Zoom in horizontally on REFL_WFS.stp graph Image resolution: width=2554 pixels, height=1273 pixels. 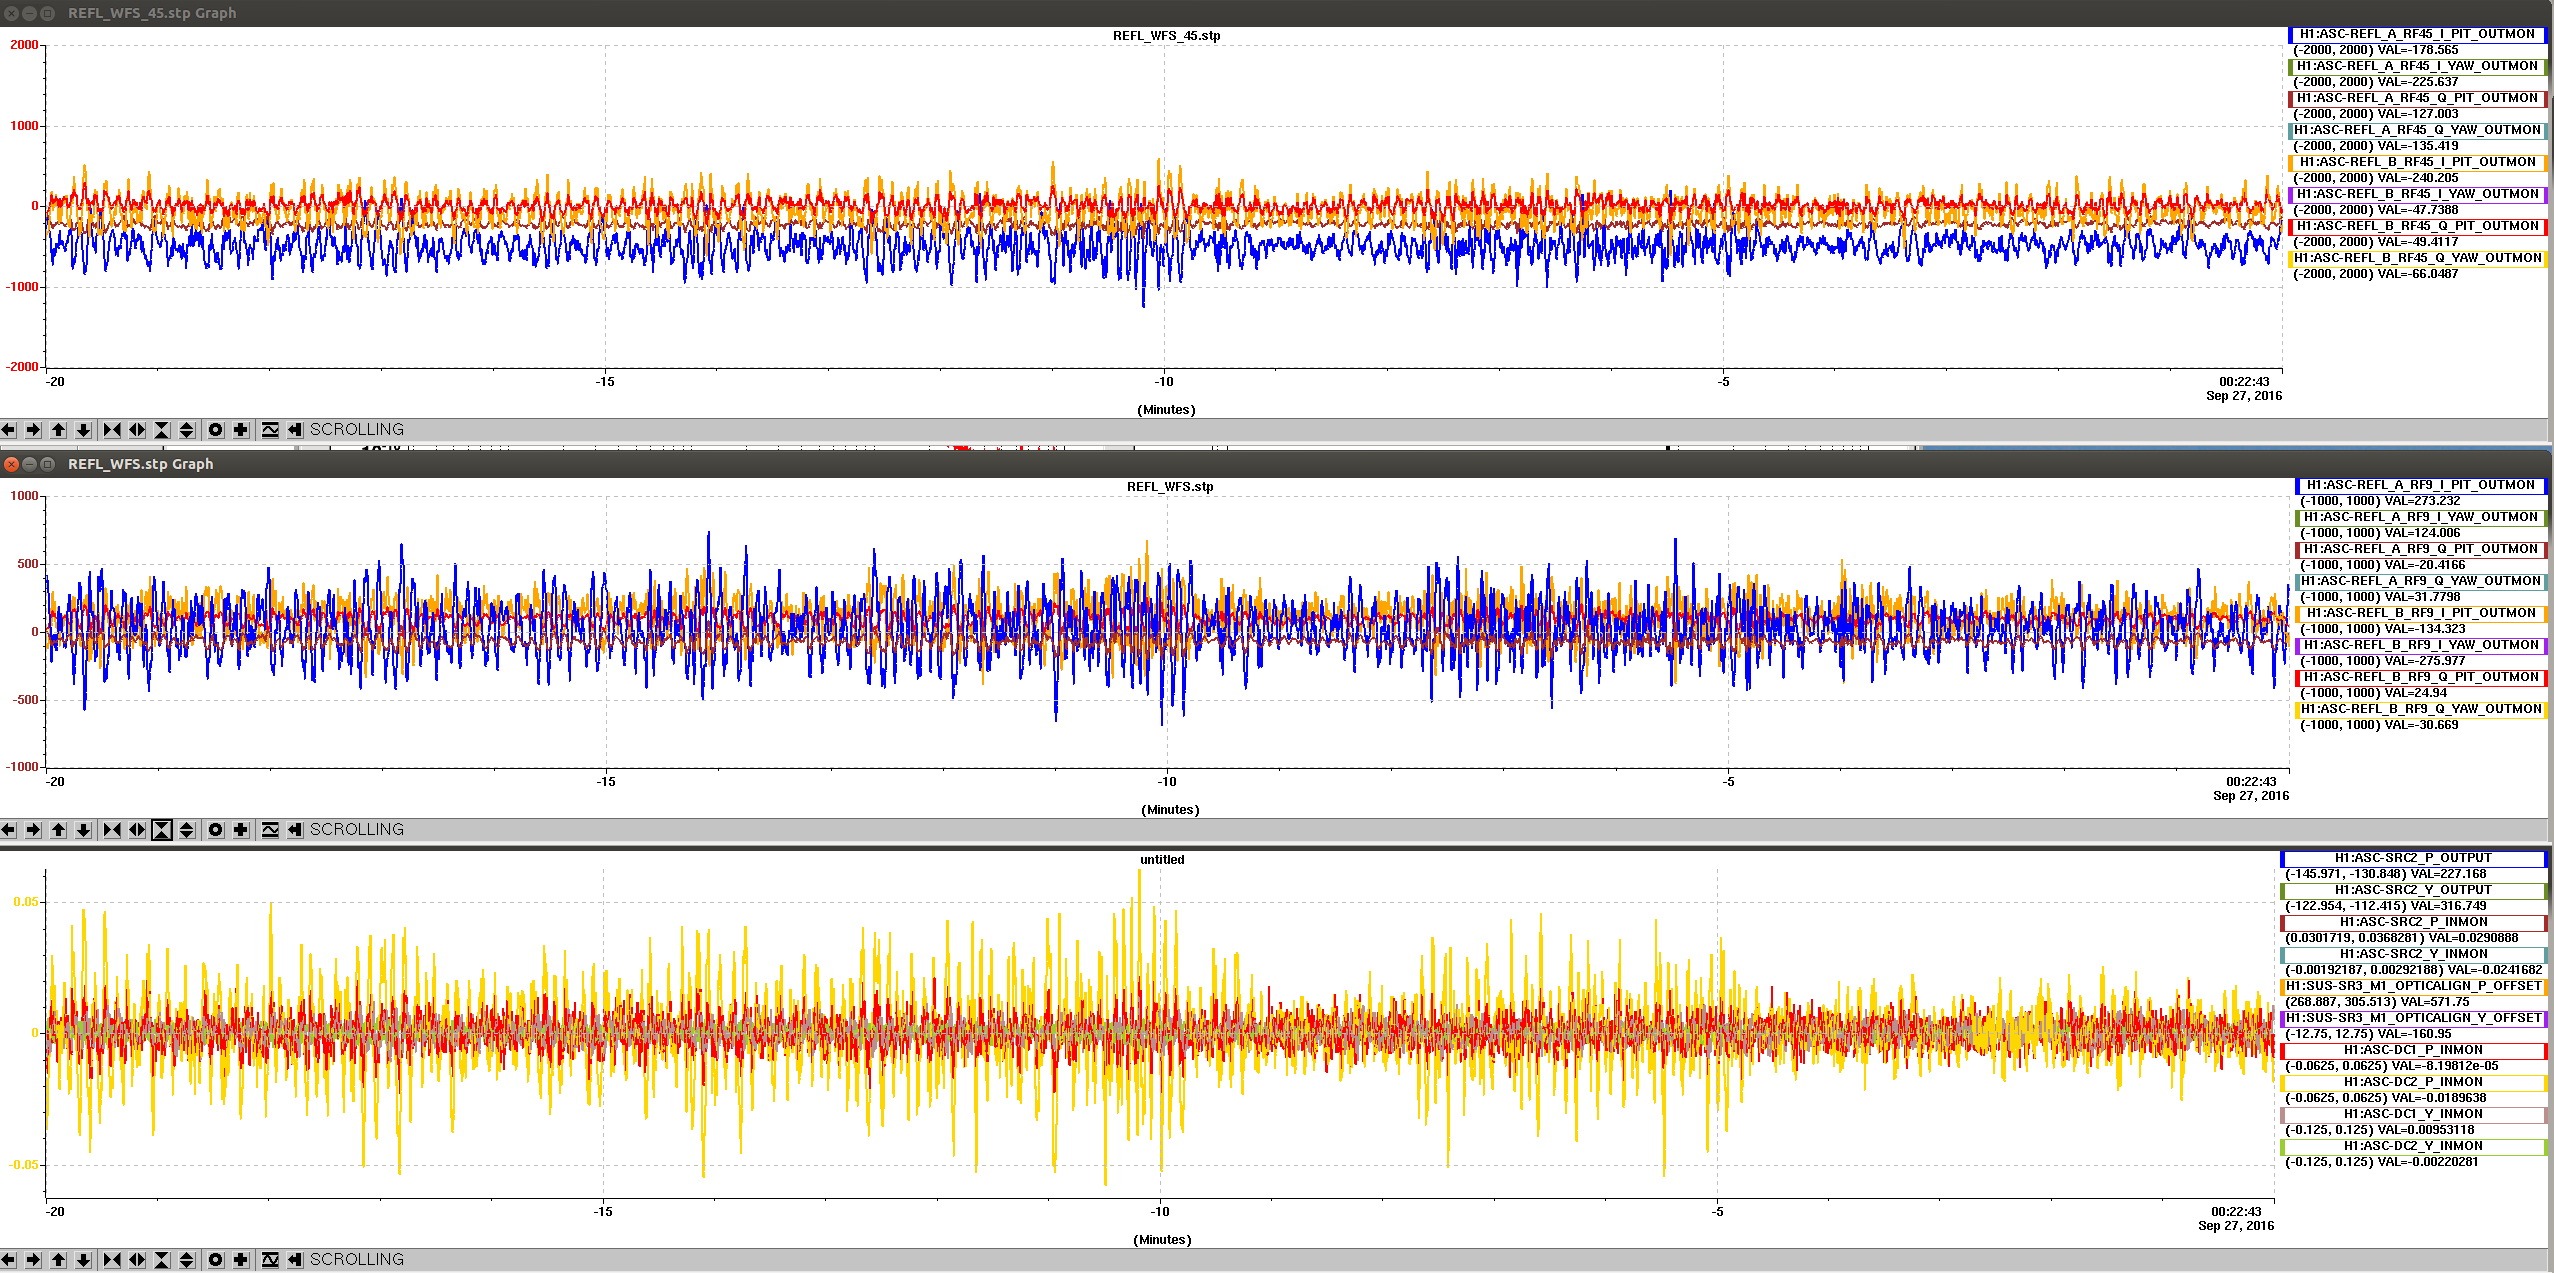(x=112, y=830)
